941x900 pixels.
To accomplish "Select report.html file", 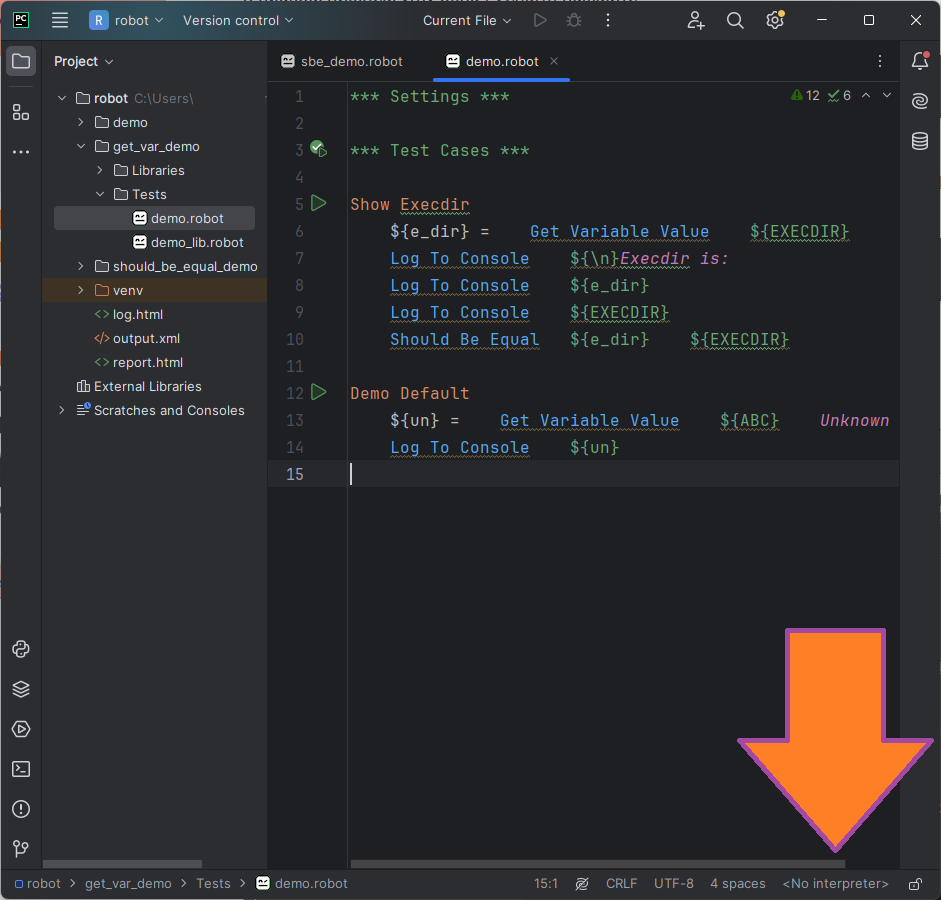I will click(139, 362).
